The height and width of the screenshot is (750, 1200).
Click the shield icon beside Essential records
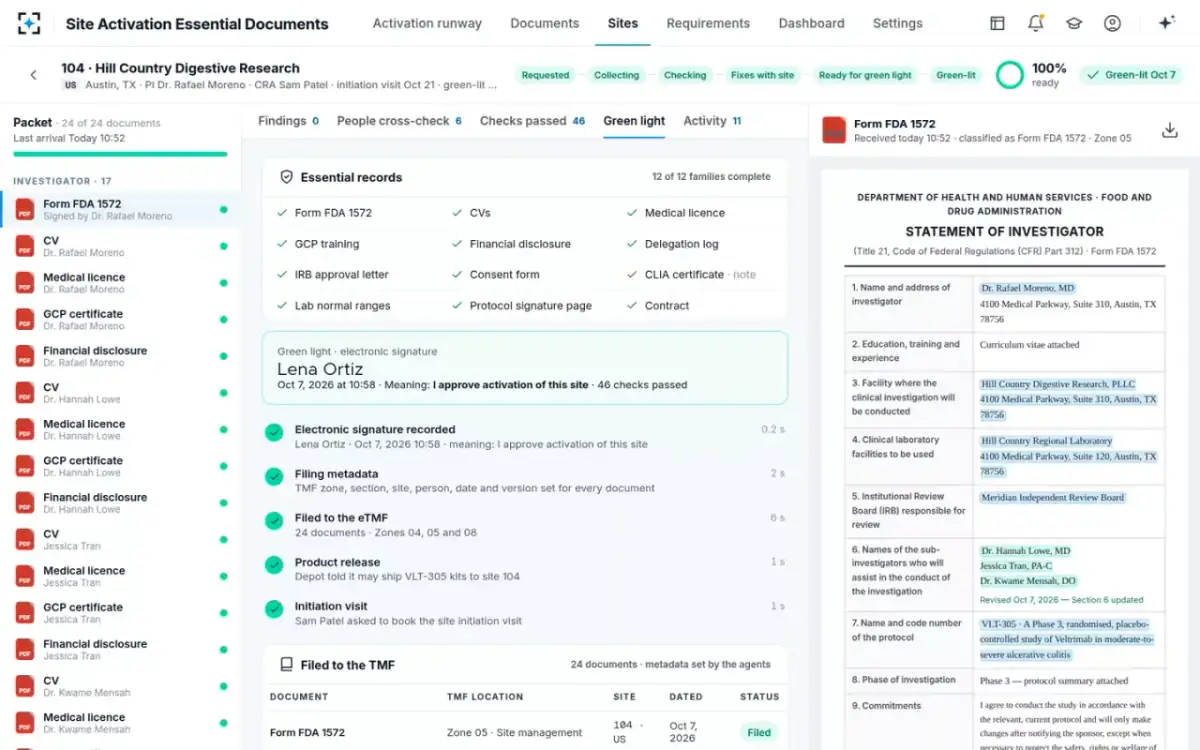286,177
